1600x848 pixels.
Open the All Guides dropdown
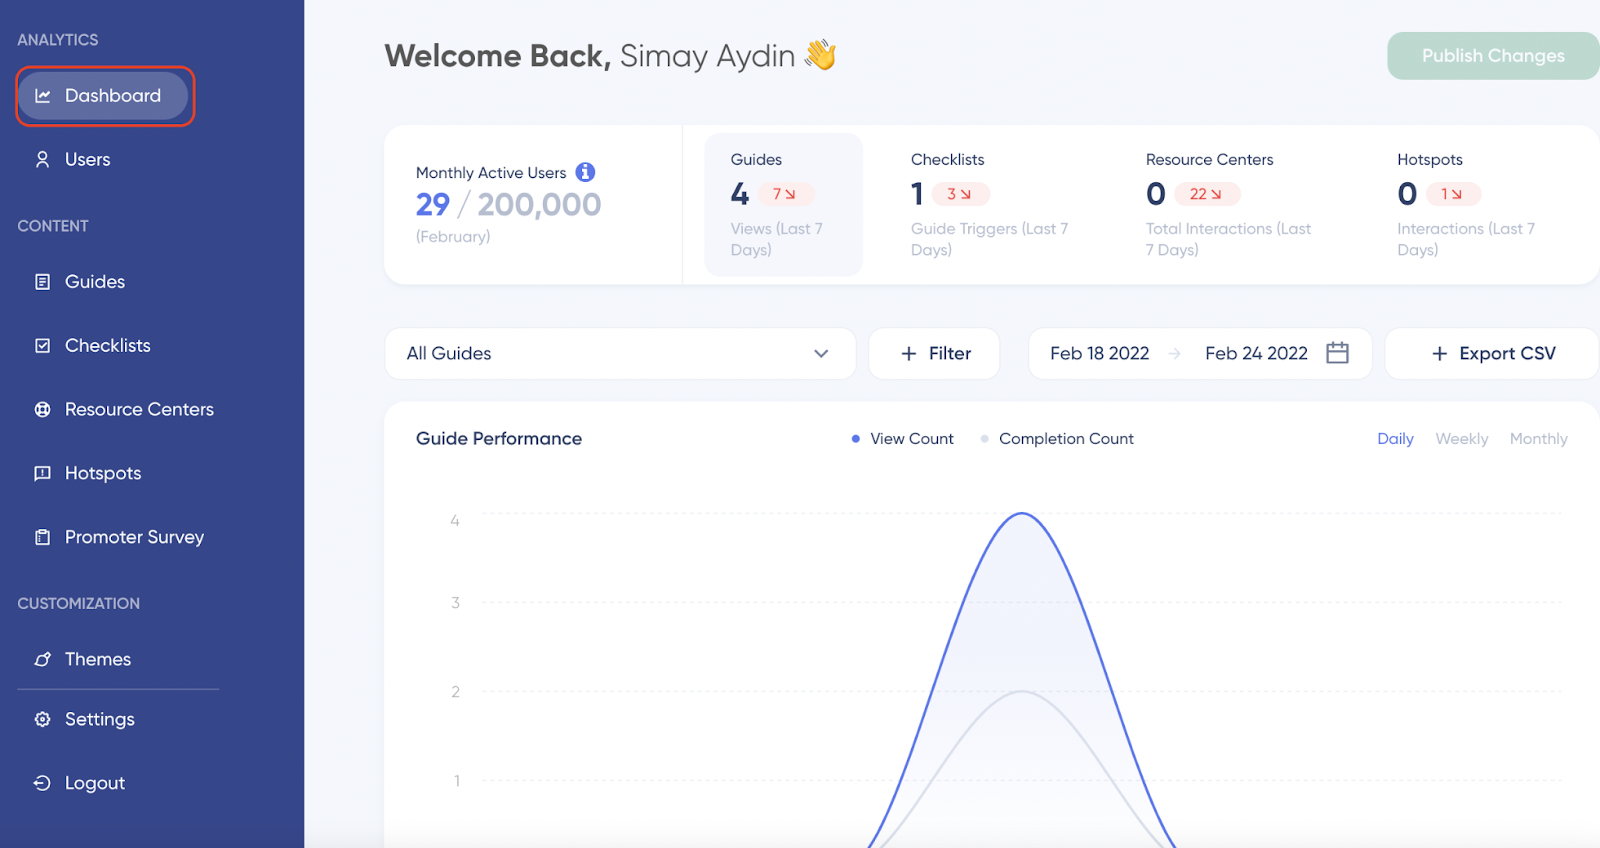(620, 354)
